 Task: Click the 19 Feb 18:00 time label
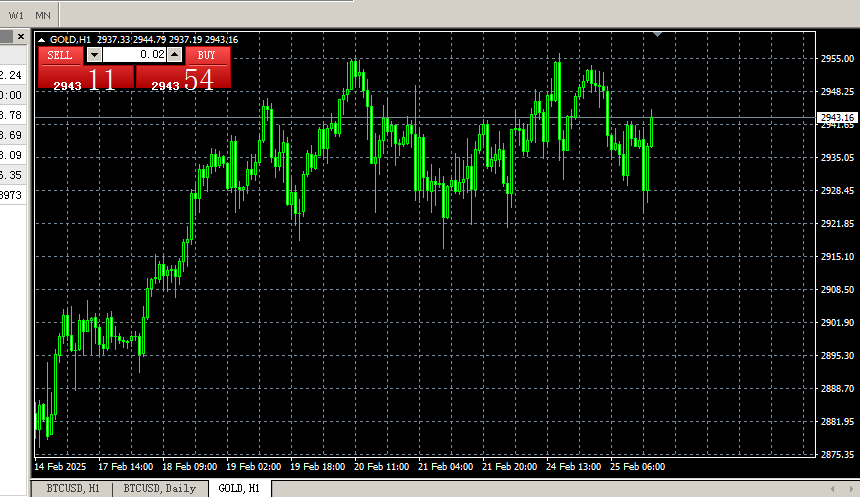(x=318, y=467)
